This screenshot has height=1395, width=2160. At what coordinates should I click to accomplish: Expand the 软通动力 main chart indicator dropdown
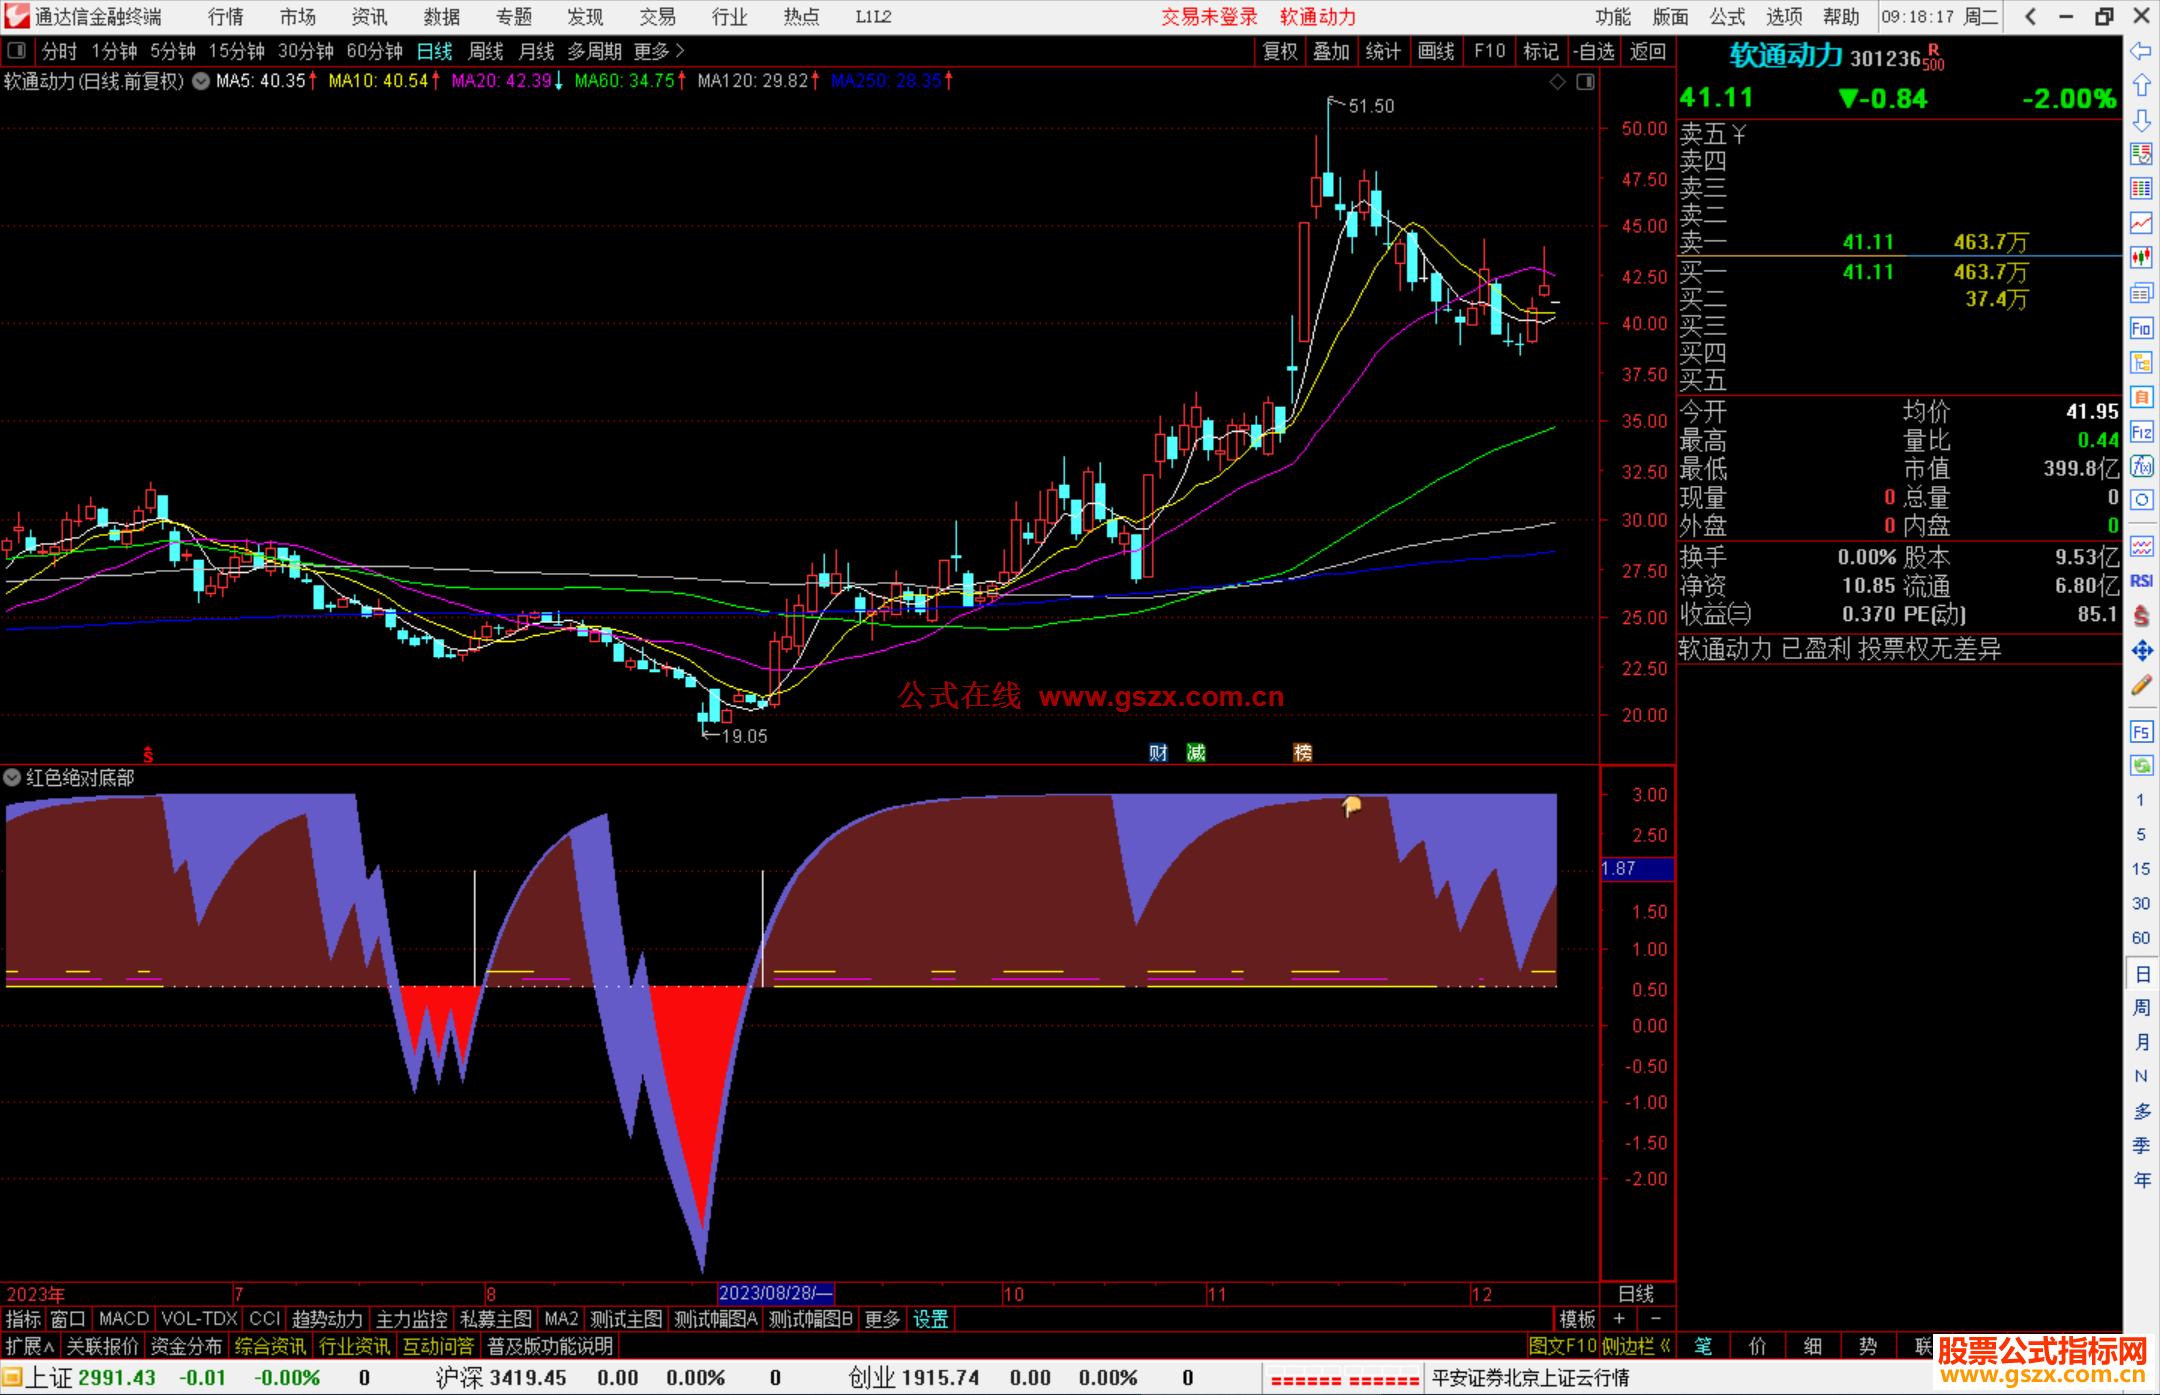coord(201,82)
